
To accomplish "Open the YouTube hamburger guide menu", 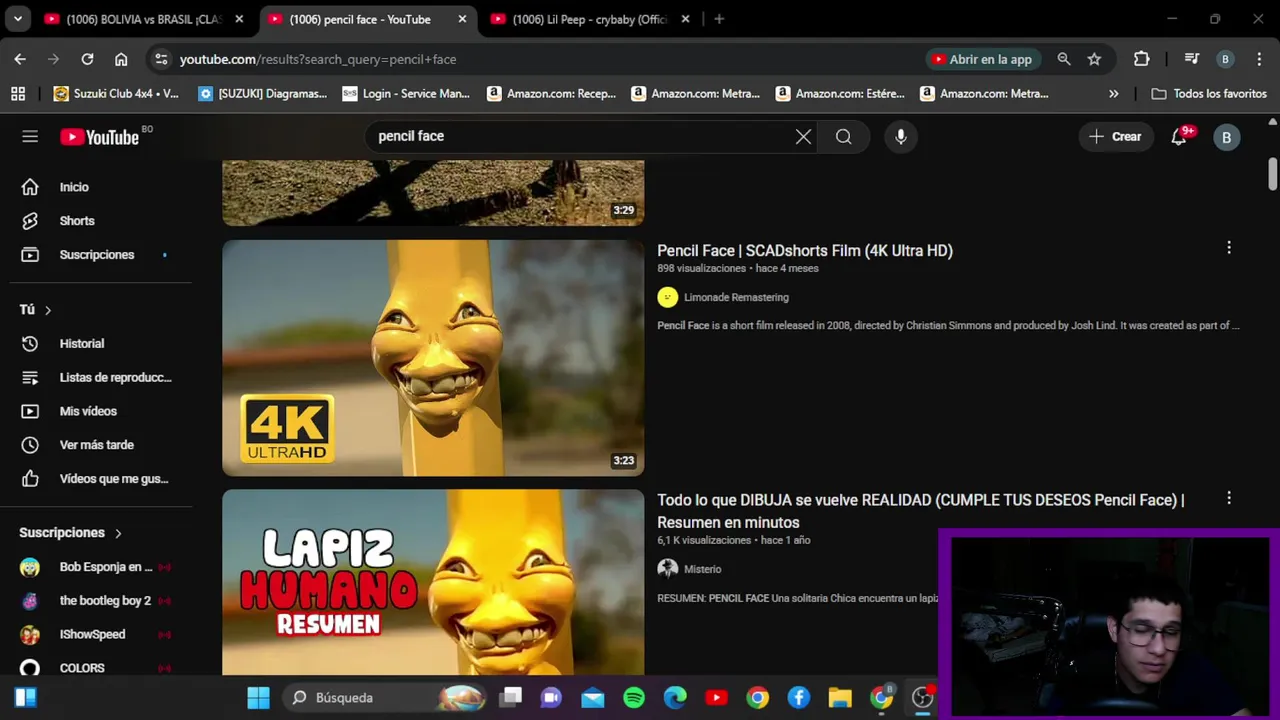I will [x=30, y=137].
